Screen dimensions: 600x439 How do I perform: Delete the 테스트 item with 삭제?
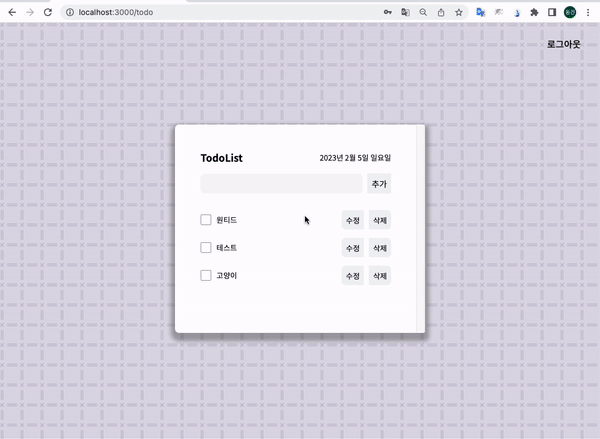coord(380,248)
